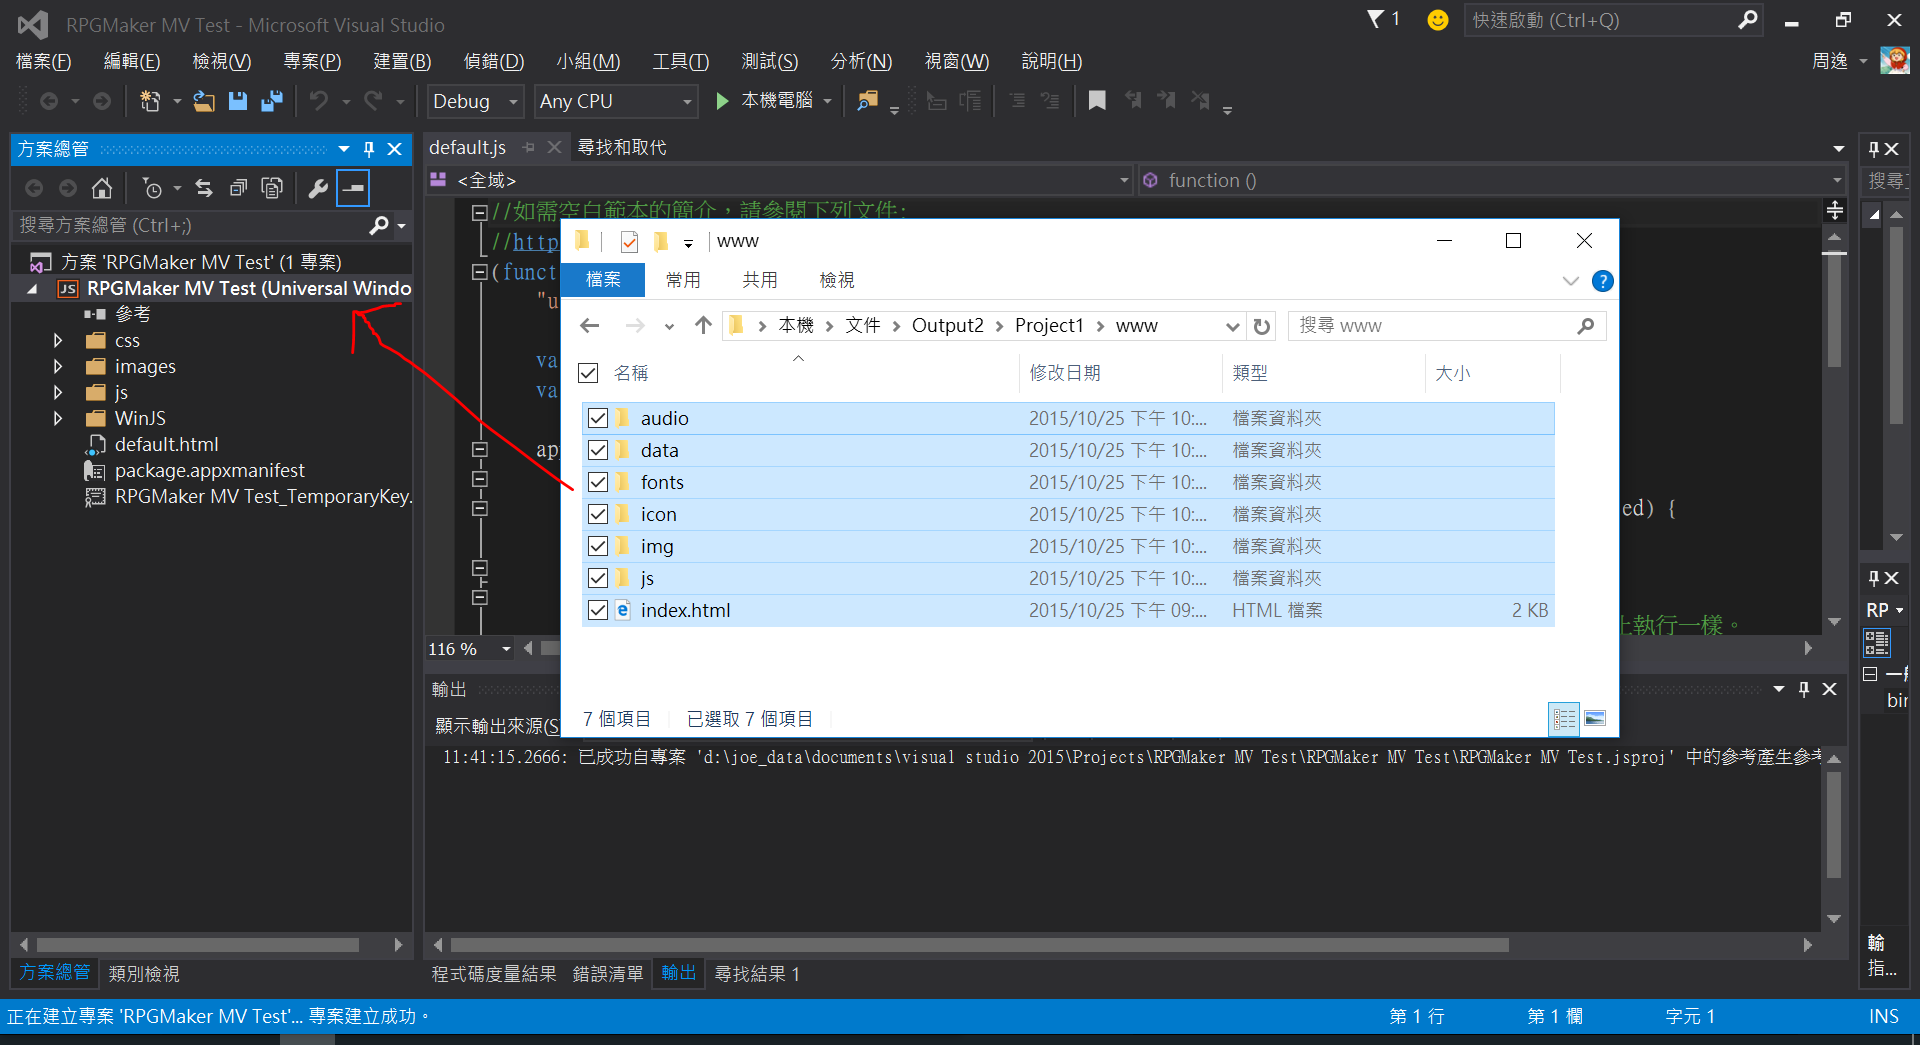Viewport: 1920px width, 1045px height.
Task: Click the Save All toolbar icon
Action: (271, 101)
